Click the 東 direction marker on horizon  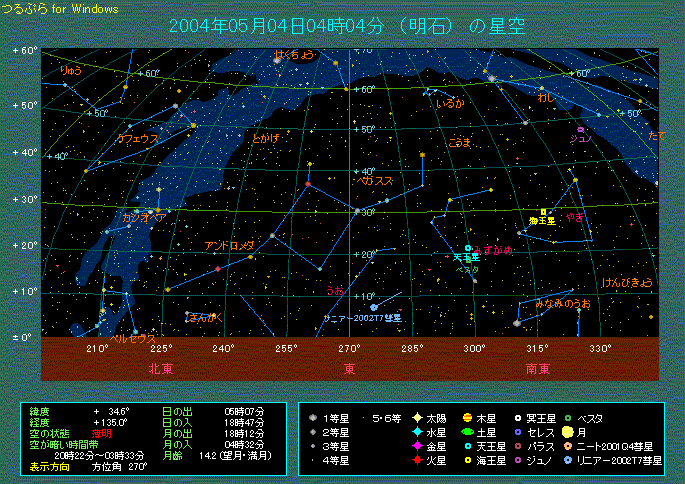coord(349,368)
